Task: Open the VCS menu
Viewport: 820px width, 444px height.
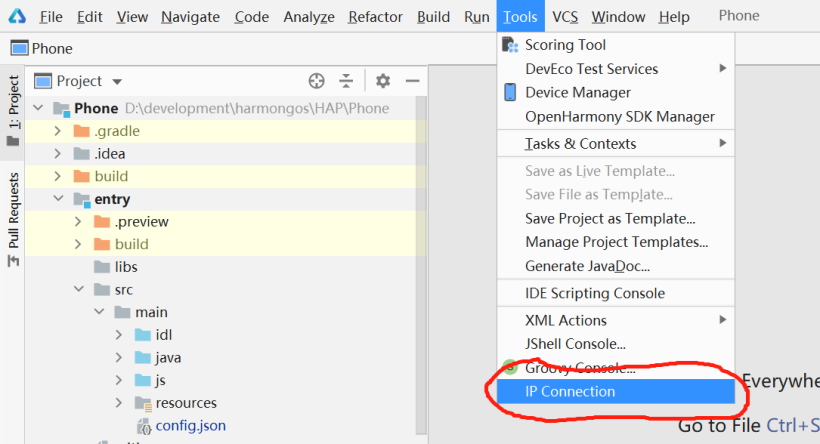Action: coord(565,17)
